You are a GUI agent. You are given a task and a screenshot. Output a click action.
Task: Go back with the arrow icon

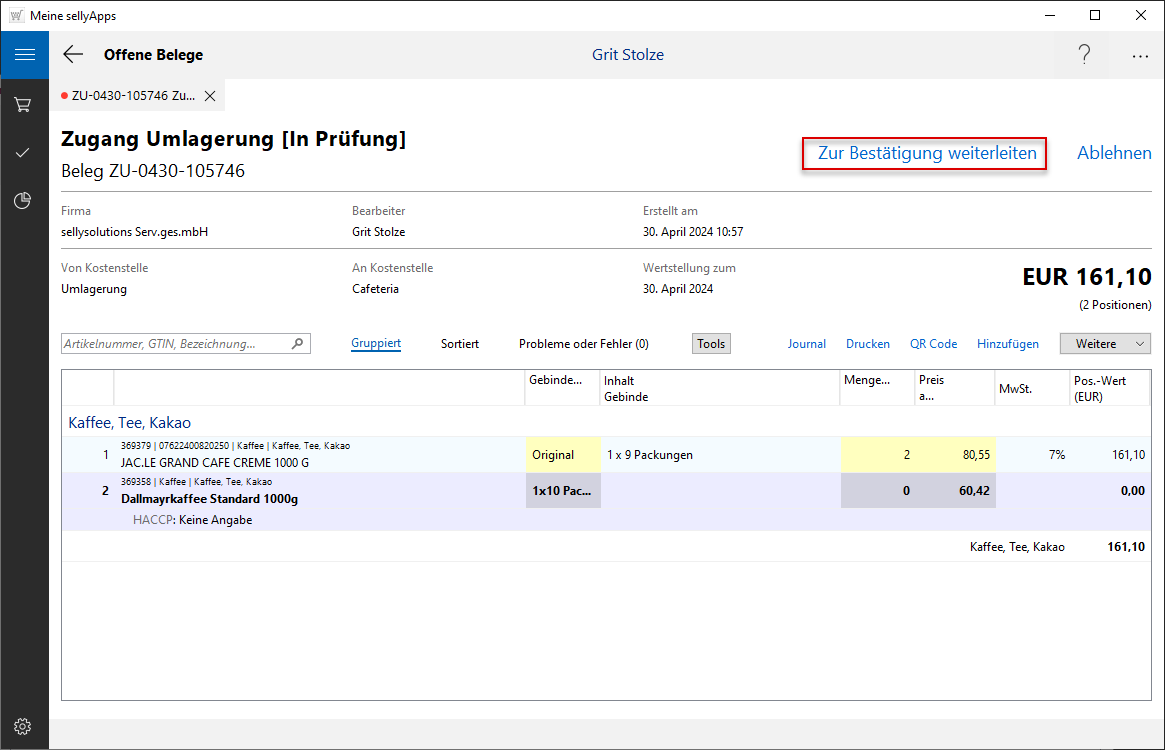(73, 55)
